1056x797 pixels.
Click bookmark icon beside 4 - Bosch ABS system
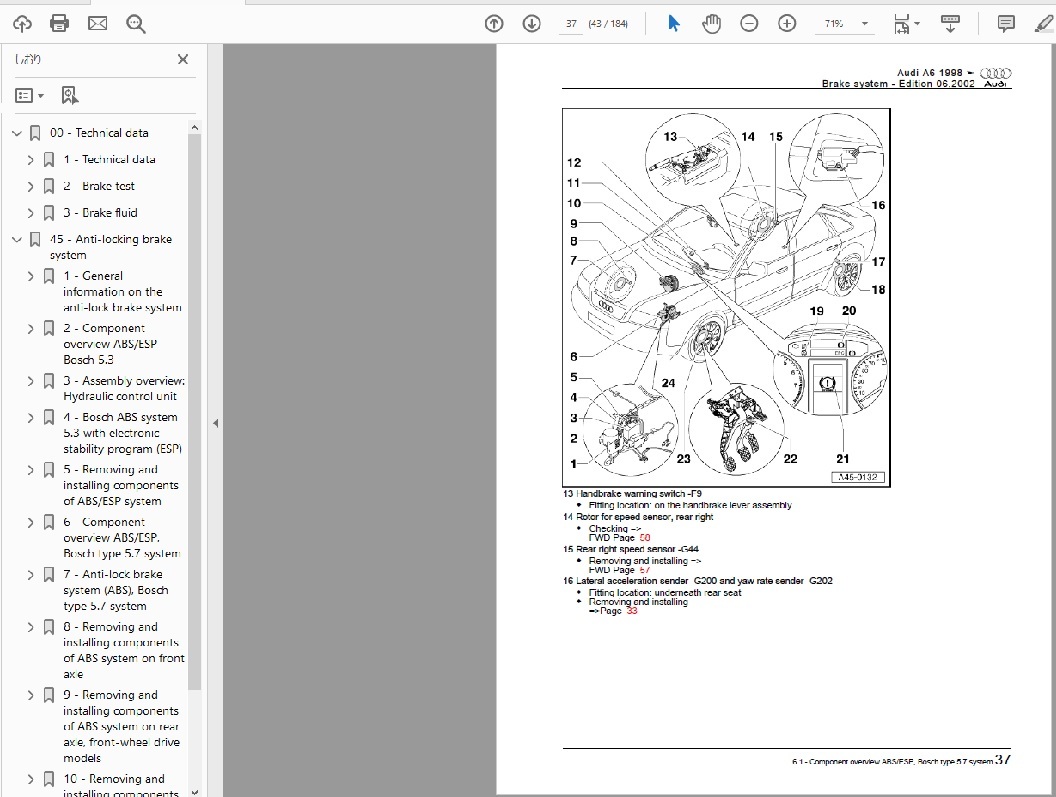tap(49, 417)
